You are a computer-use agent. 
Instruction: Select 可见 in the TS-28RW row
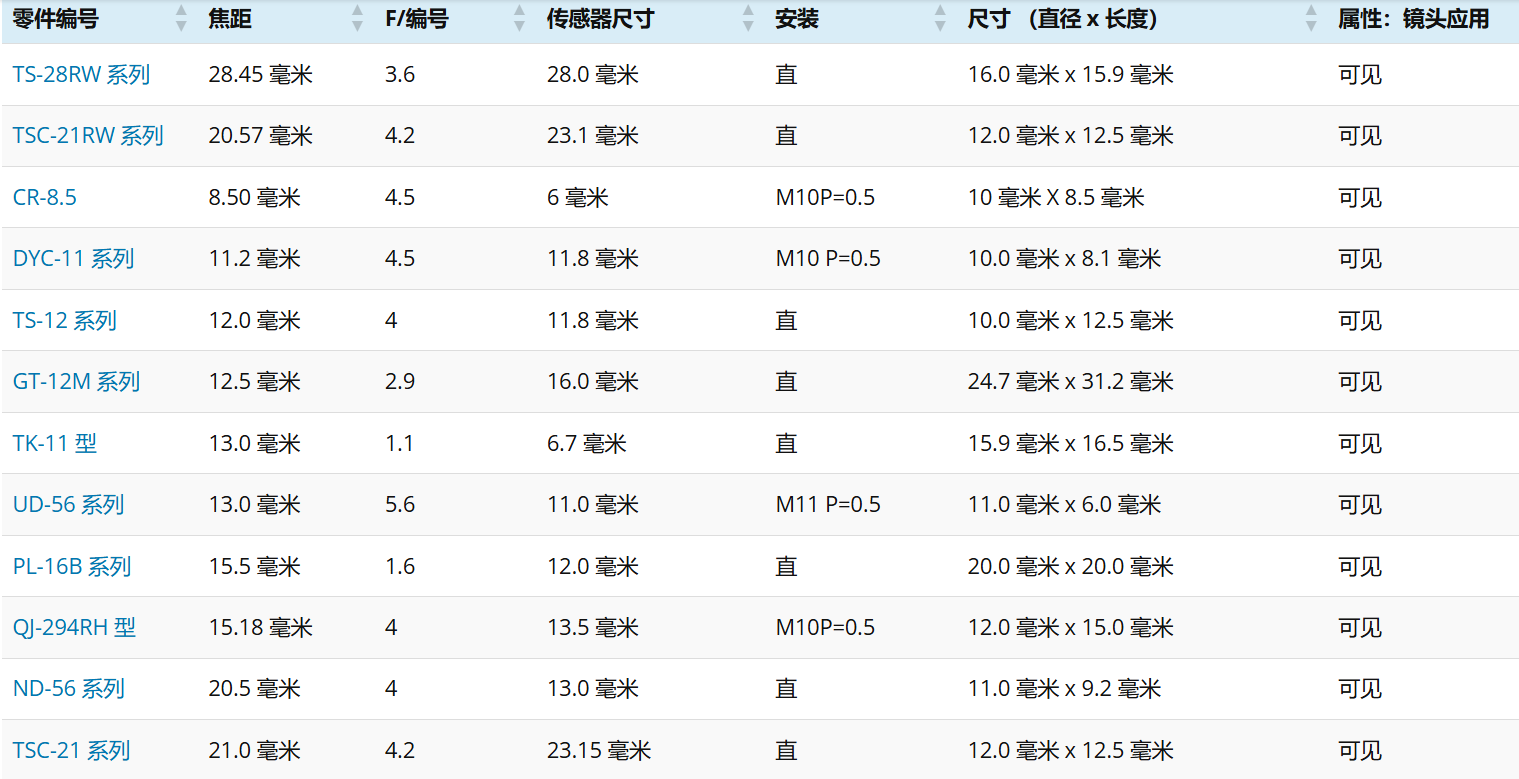tap(1360, 74)
